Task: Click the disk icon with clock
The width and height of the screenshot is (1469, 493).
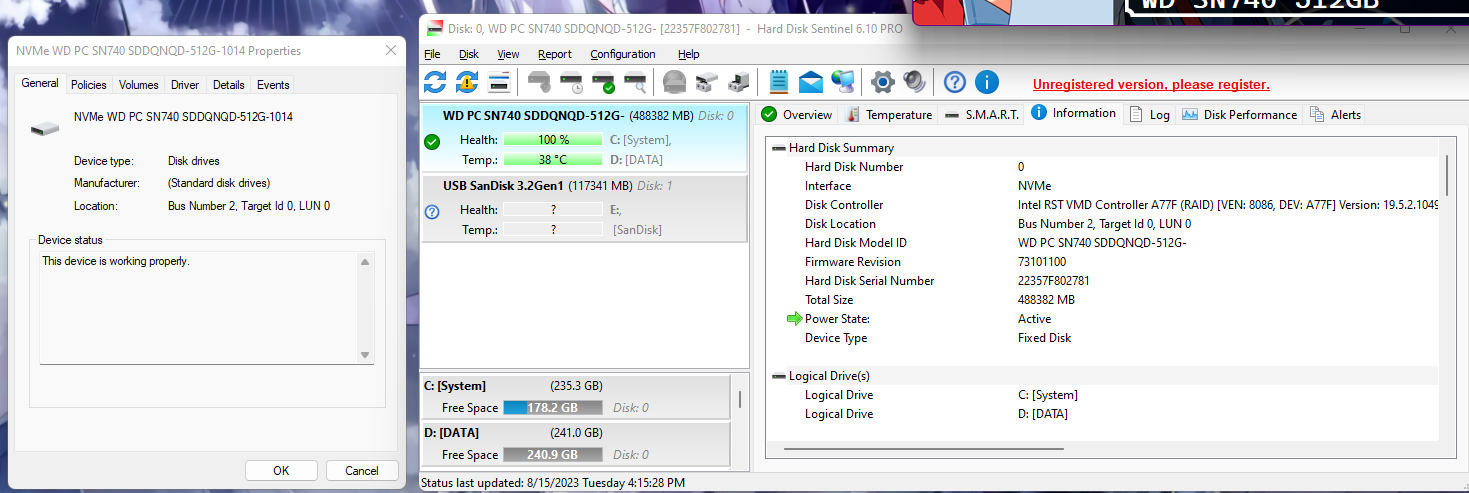Action: click(x=572, y=82)
